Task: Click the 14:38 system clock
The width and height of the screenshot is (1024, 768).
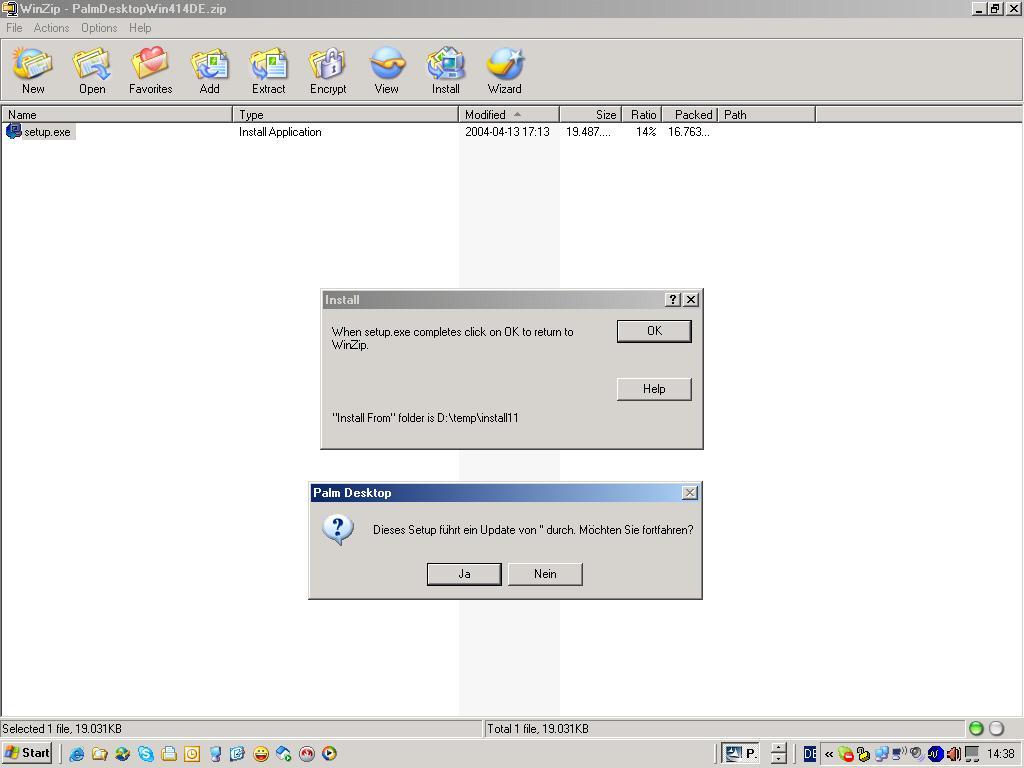Action: [1000, 754]
